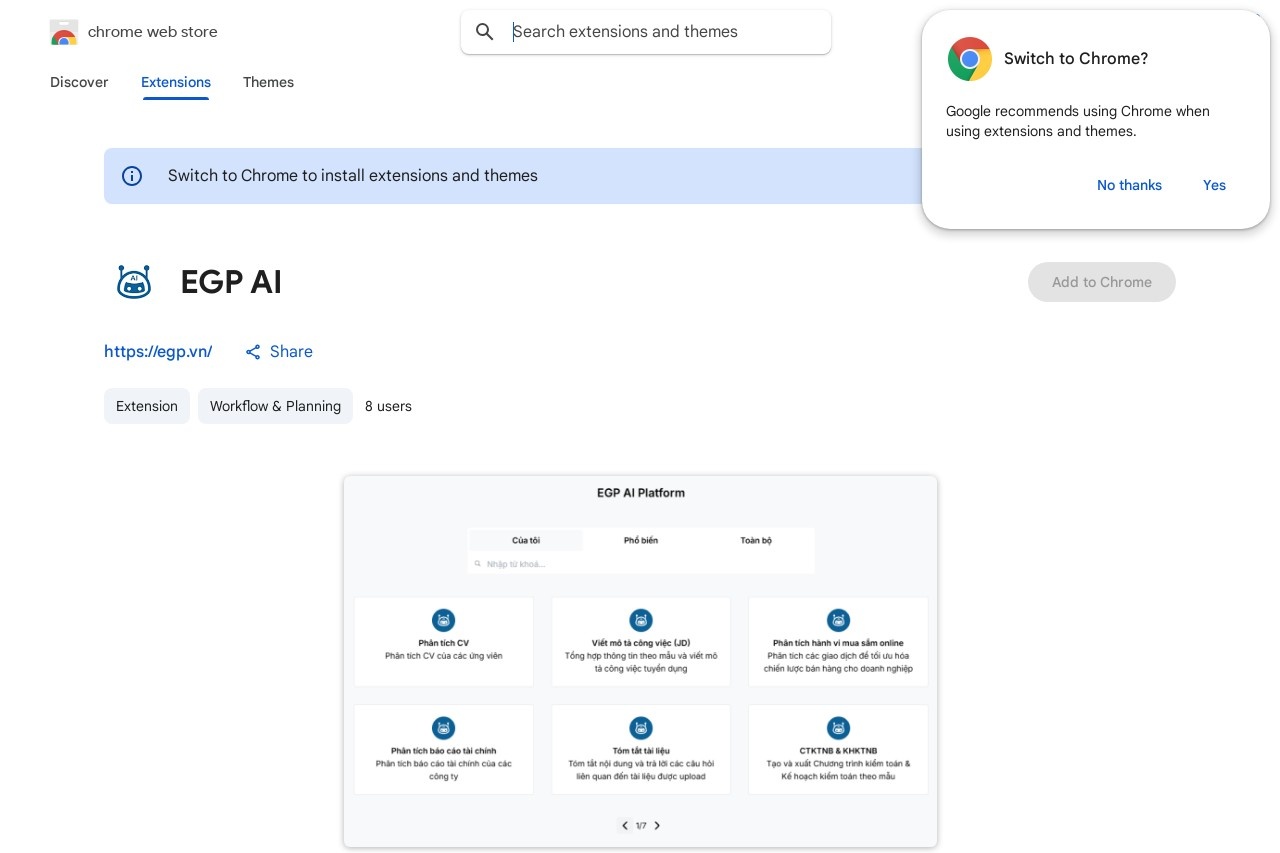Click the 1/7 page indicator

pos(641,826)
